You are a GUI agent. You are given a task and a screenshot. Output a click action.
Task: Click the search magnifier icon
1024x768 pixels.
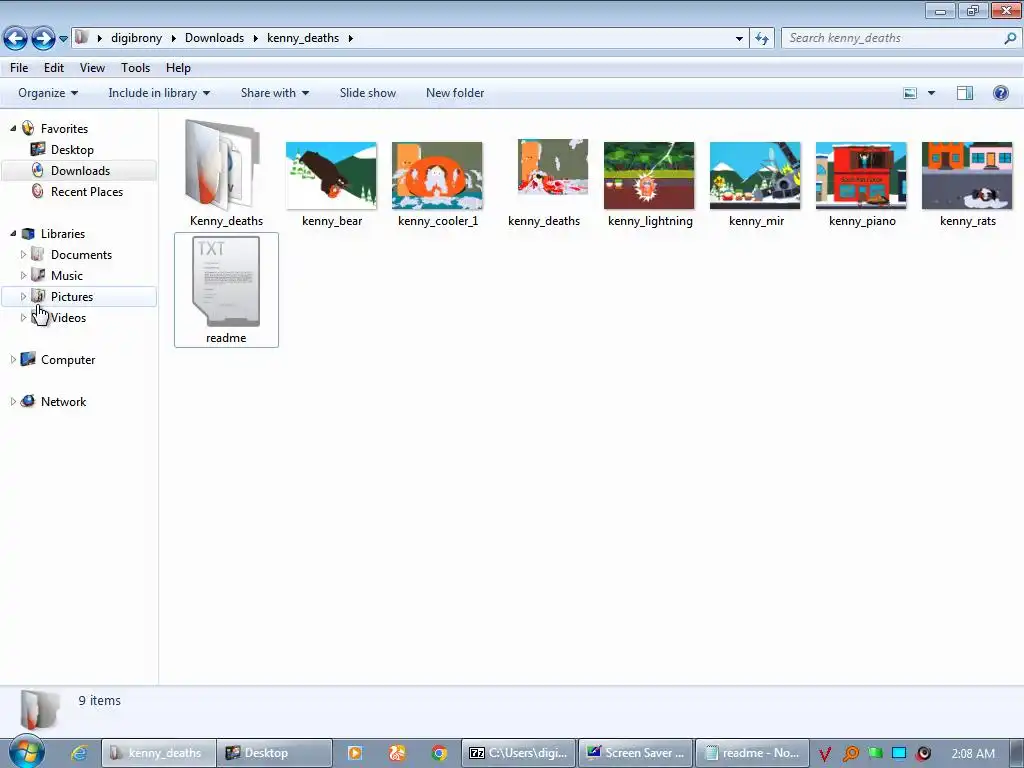tap(1010, 38)
